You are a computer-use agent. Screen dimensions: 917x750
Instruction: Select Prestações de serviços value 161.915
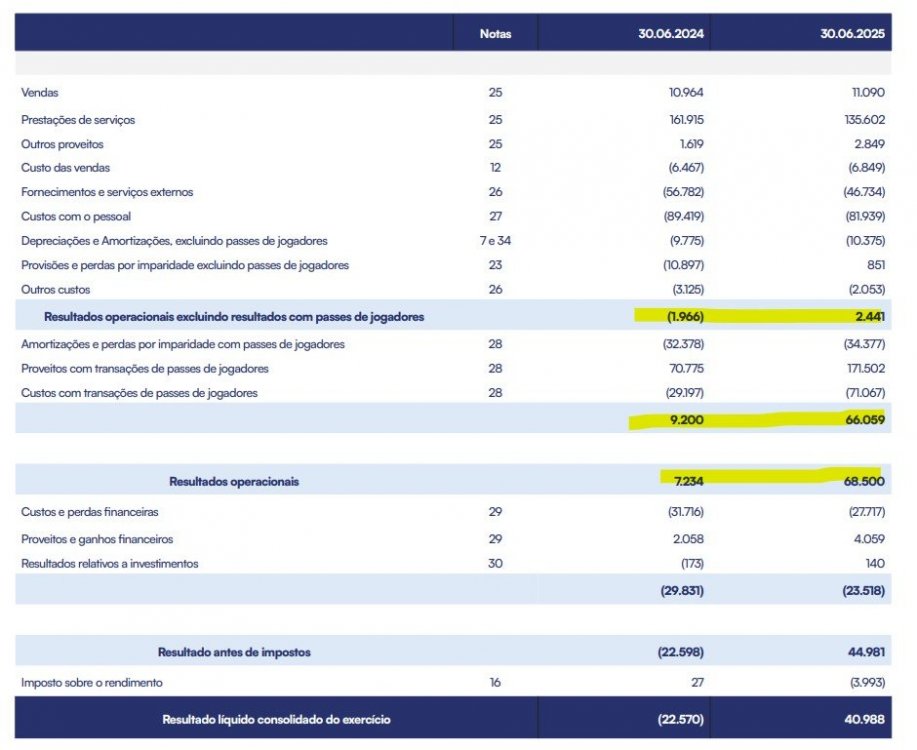687,120
